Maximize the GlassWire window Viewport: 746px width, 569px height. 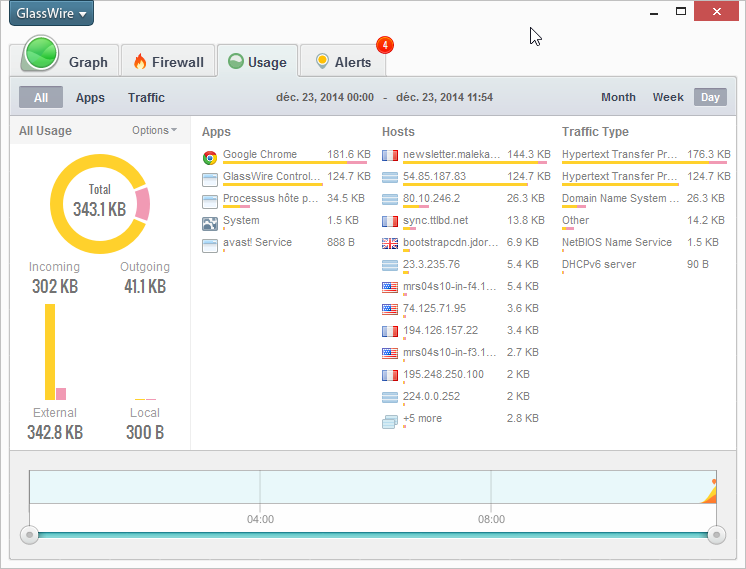(681, 11)
